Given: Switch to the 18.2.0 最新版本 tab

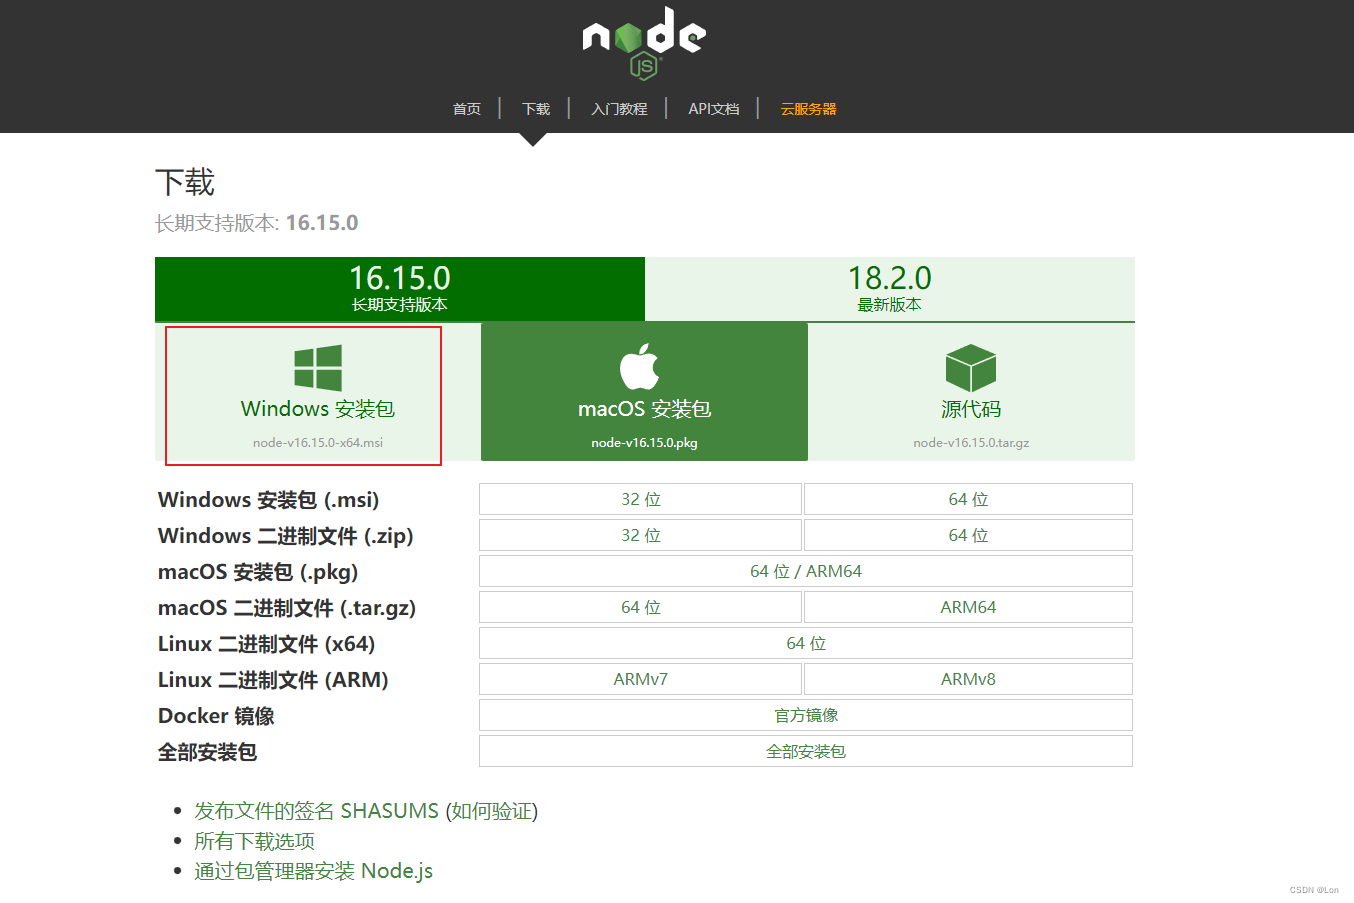Looking at the screenshot, I should pos(890,289).
